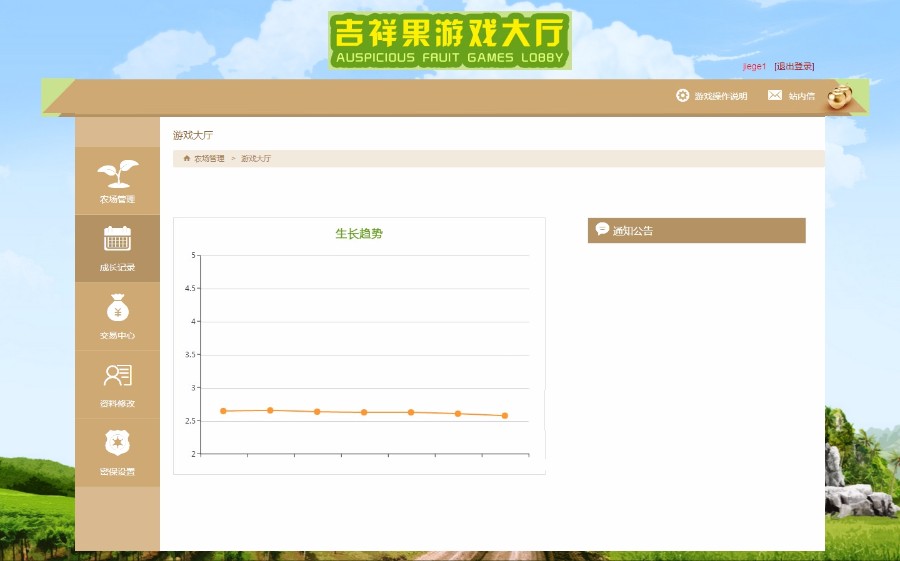Screen dimensions: 900x561
Task: Click the 吉祥果游戏大厅 logo banner
Action: (x=449, y=40)
